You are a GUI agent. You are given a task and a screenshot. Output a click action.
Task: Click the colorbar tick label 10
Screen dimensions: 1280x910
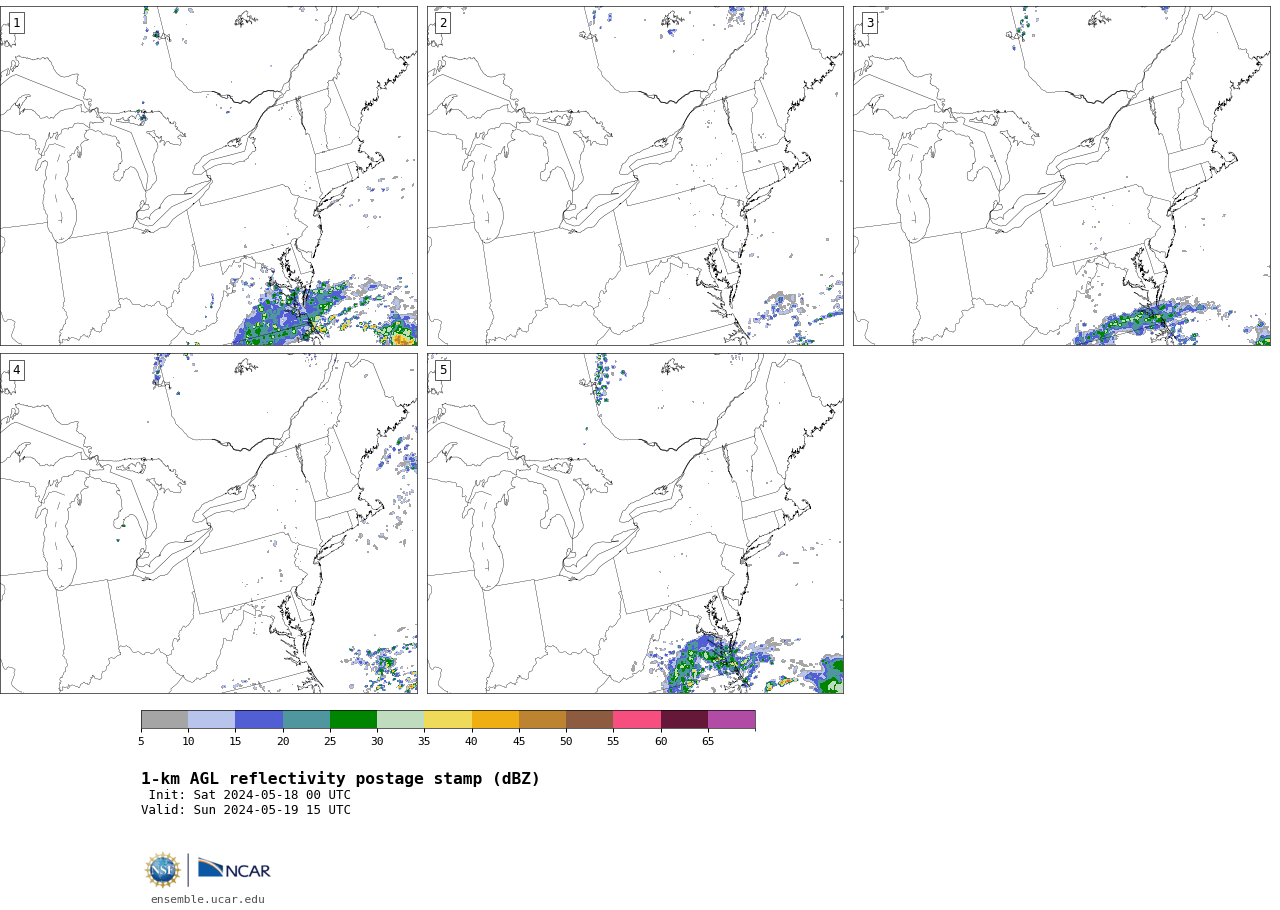pyautogui.click(x=188, y=741)
